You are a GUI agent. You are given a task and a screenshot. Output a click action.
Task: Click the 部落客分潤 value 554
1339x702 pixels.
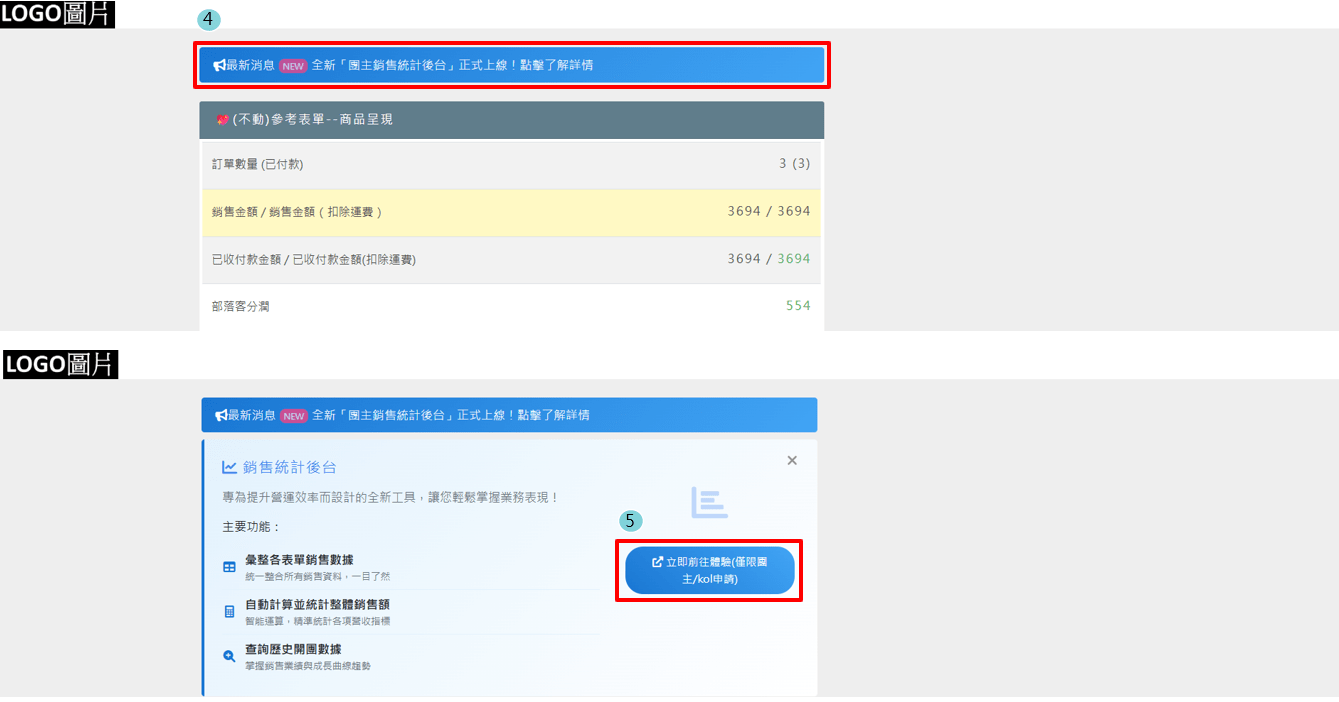(797, 306)
